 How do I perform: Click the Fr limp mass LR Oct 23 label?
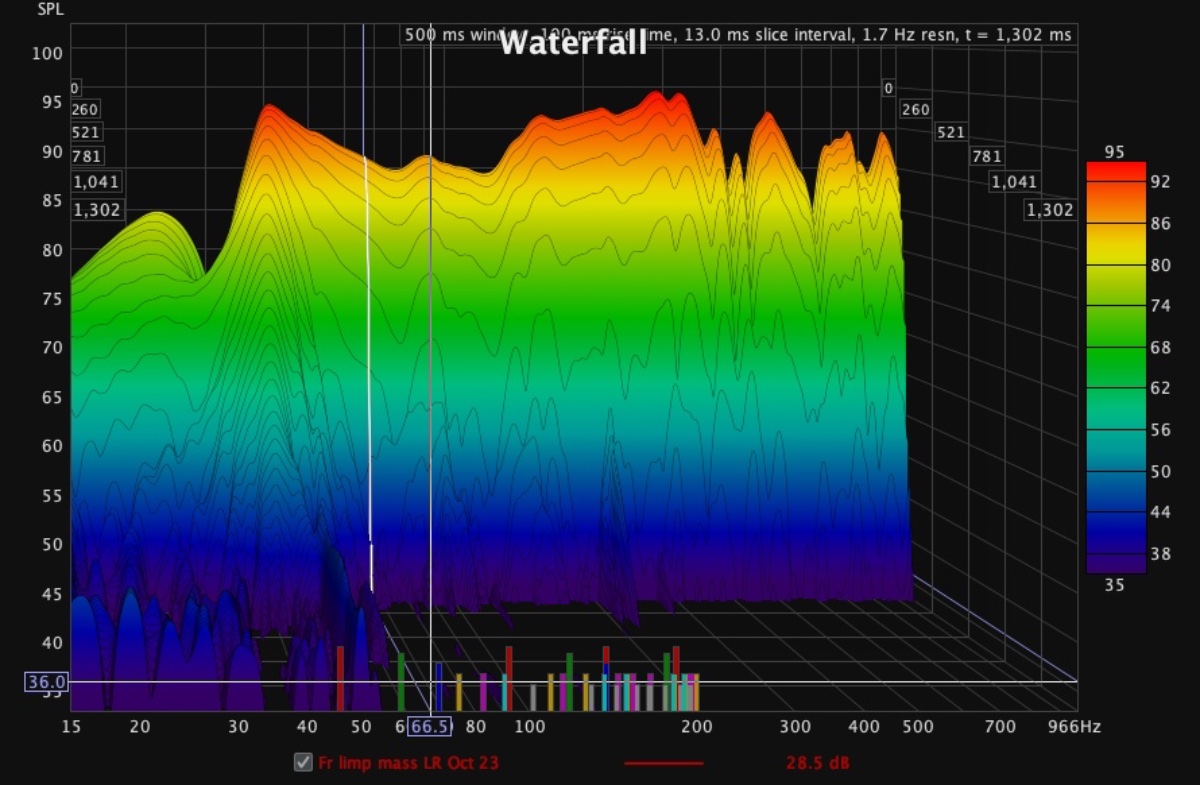(x=408, y=764)
